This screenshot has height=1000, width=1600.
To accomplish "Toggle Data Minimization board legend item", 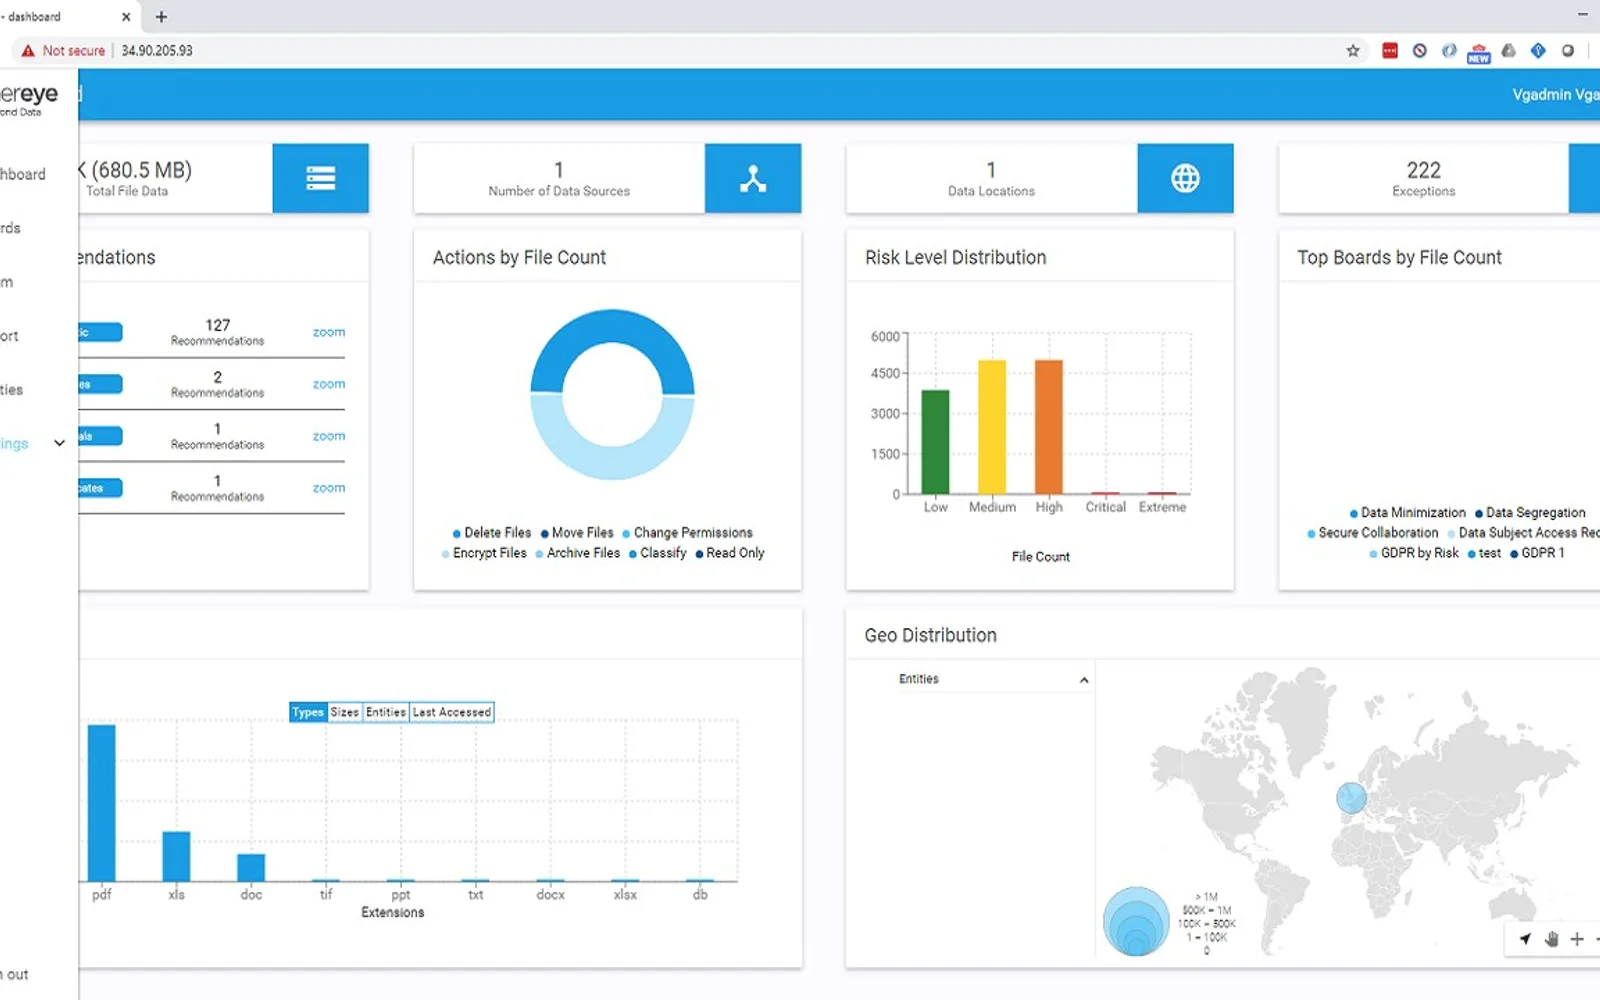I will point(1407,513).
